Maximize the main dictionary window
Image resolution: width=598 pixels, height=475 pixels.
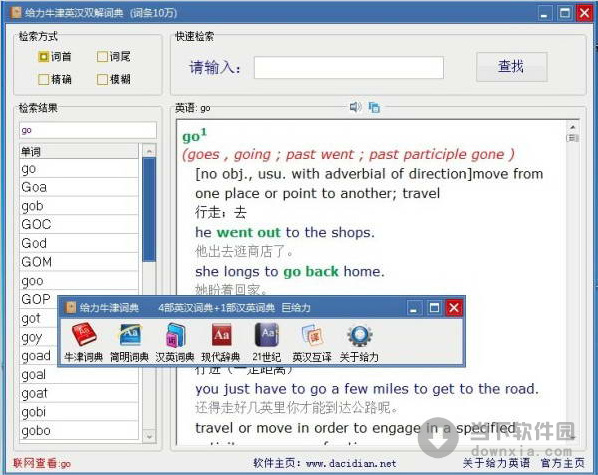click(x=565, y=13)
